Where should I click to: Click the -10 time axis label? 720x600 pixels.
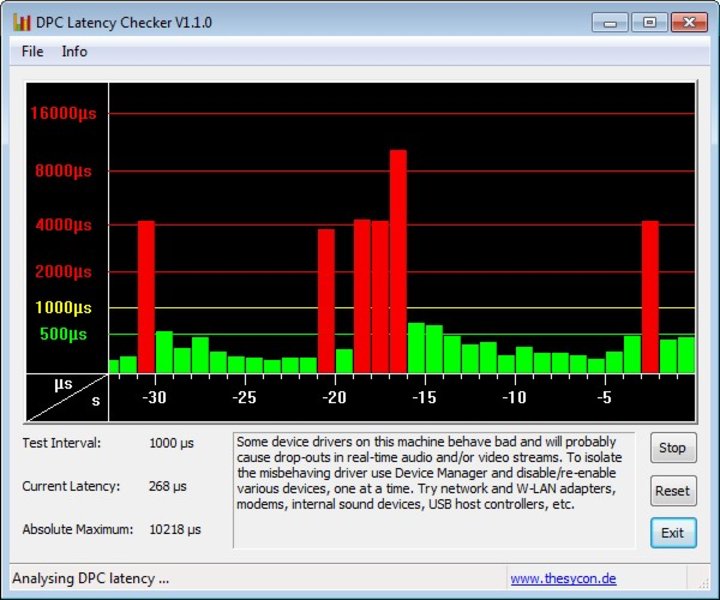tap(514, 397)
